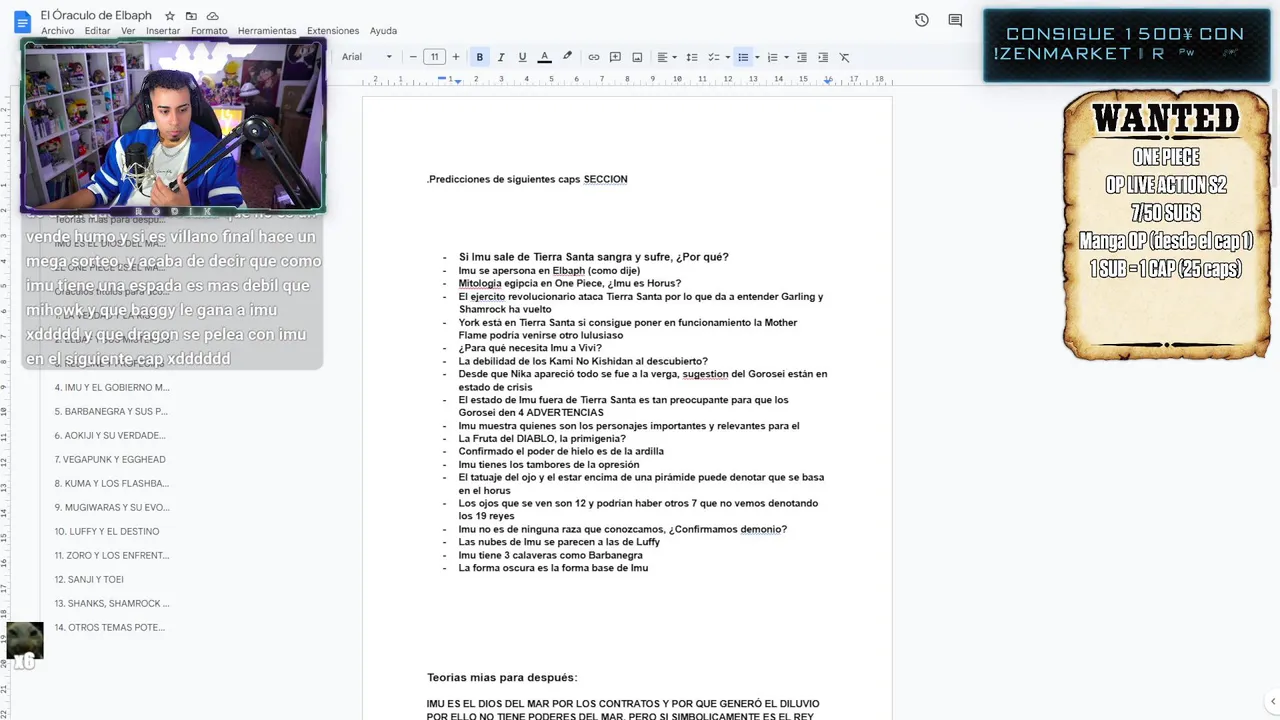Open the Ayuda menu
Viewport: 1280px width, 720px height.
[383, 31]
